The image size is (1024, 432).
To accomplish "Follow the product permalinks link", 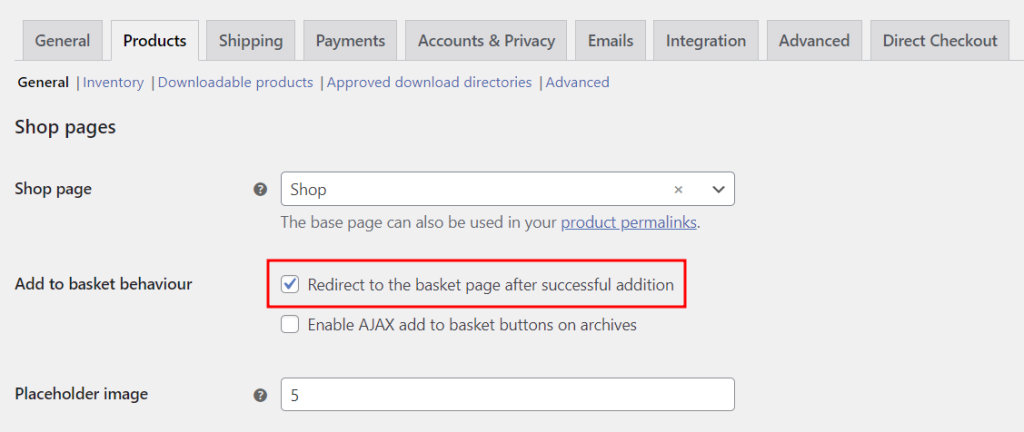I will (x=628, y=222).
